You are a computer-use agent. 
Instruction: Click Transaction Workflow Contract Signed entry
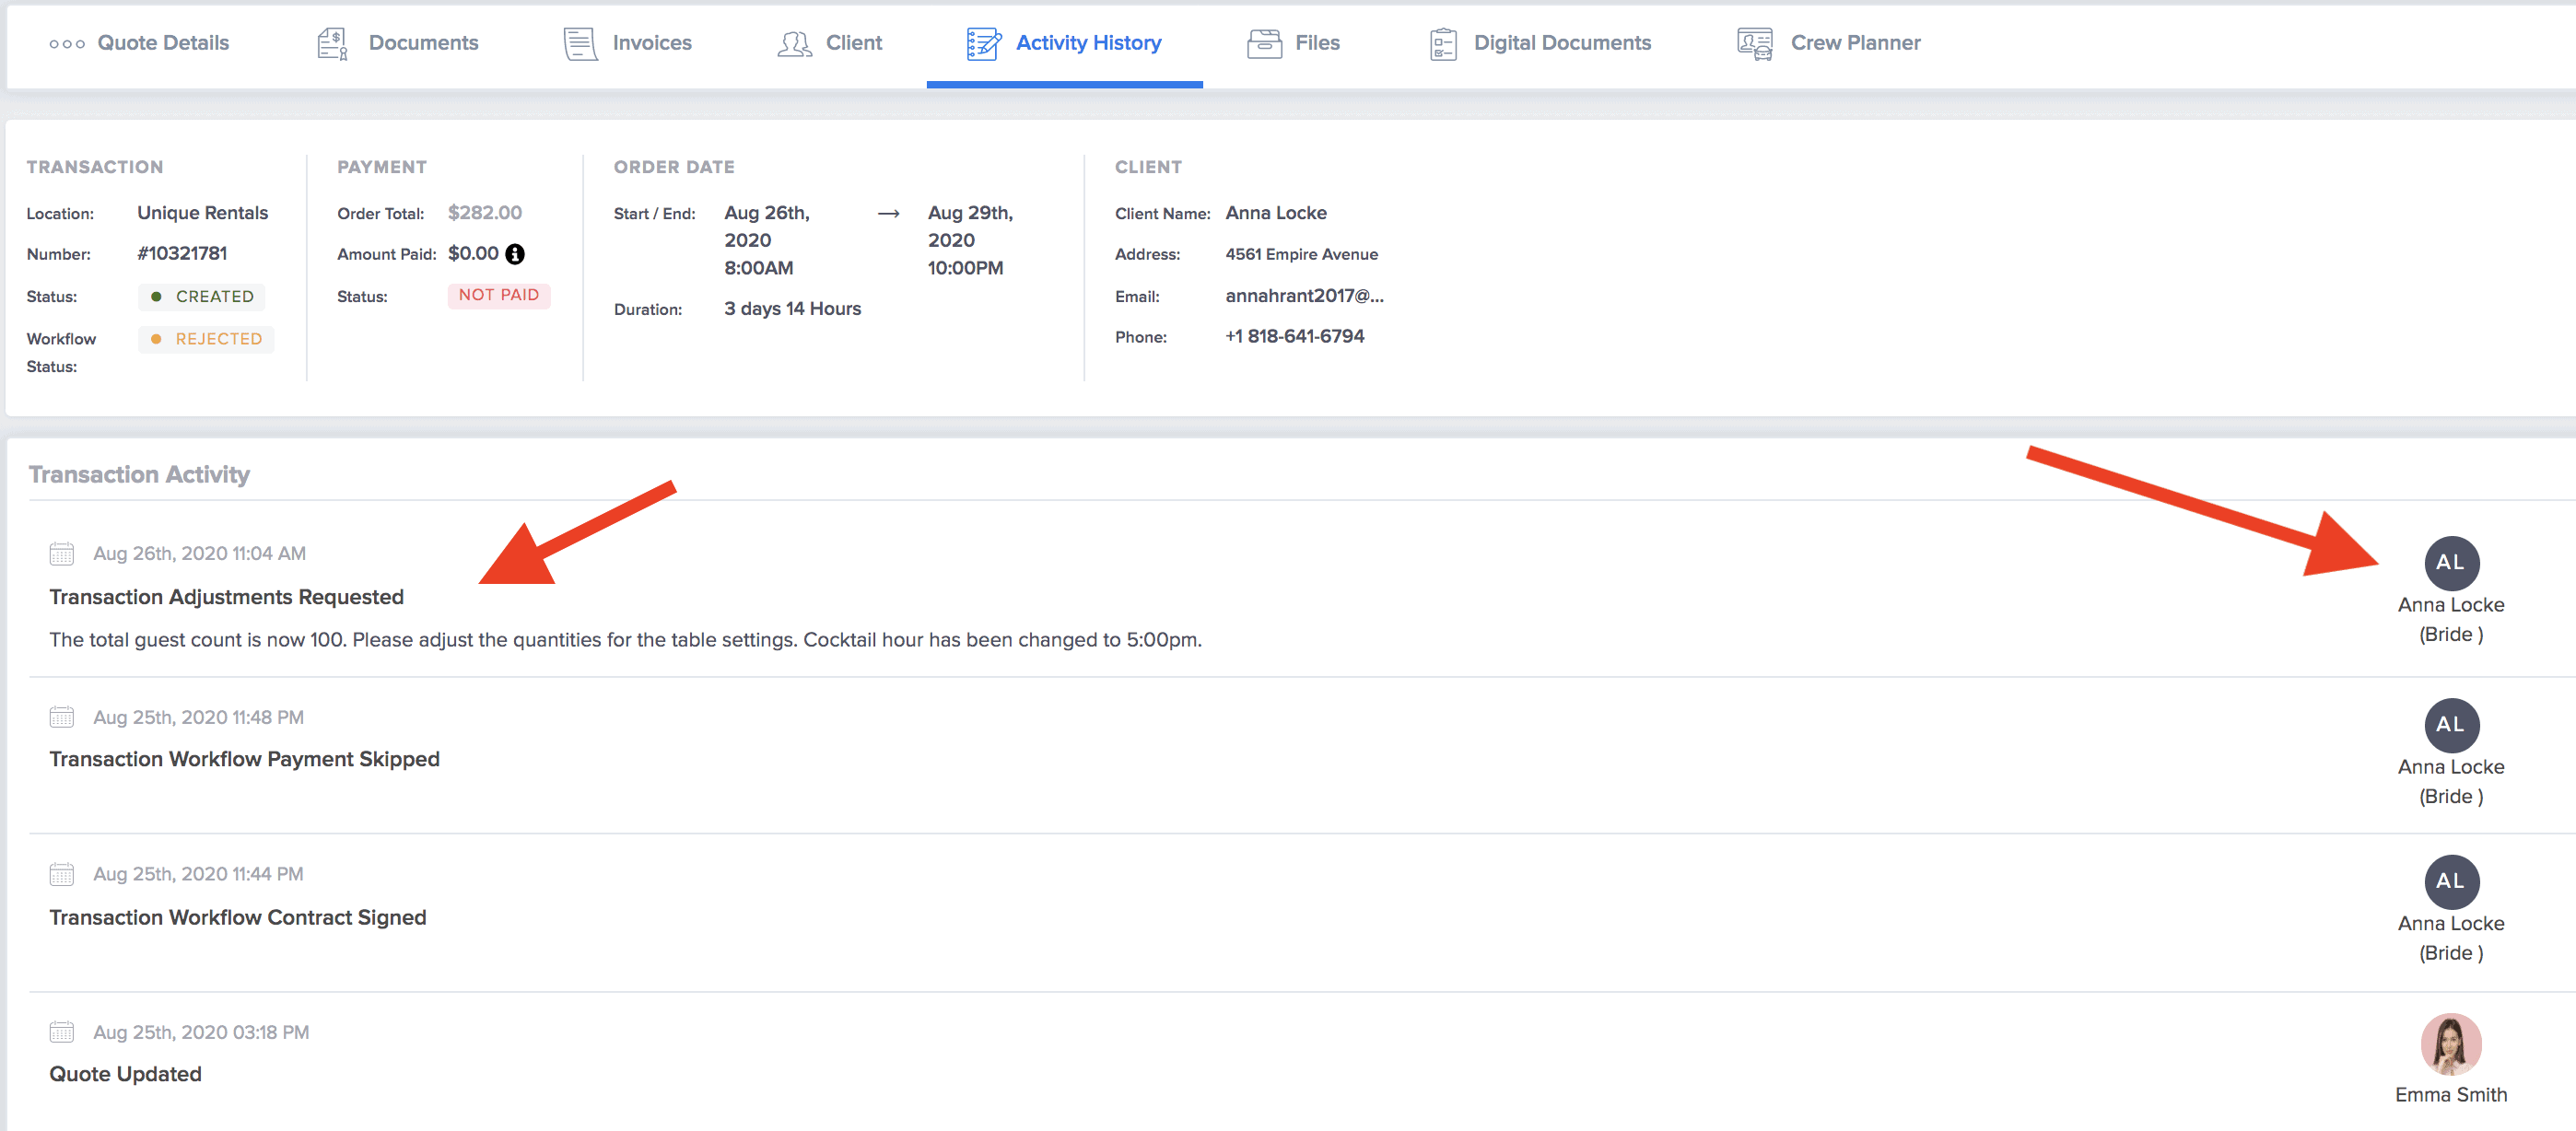point(238,917)
